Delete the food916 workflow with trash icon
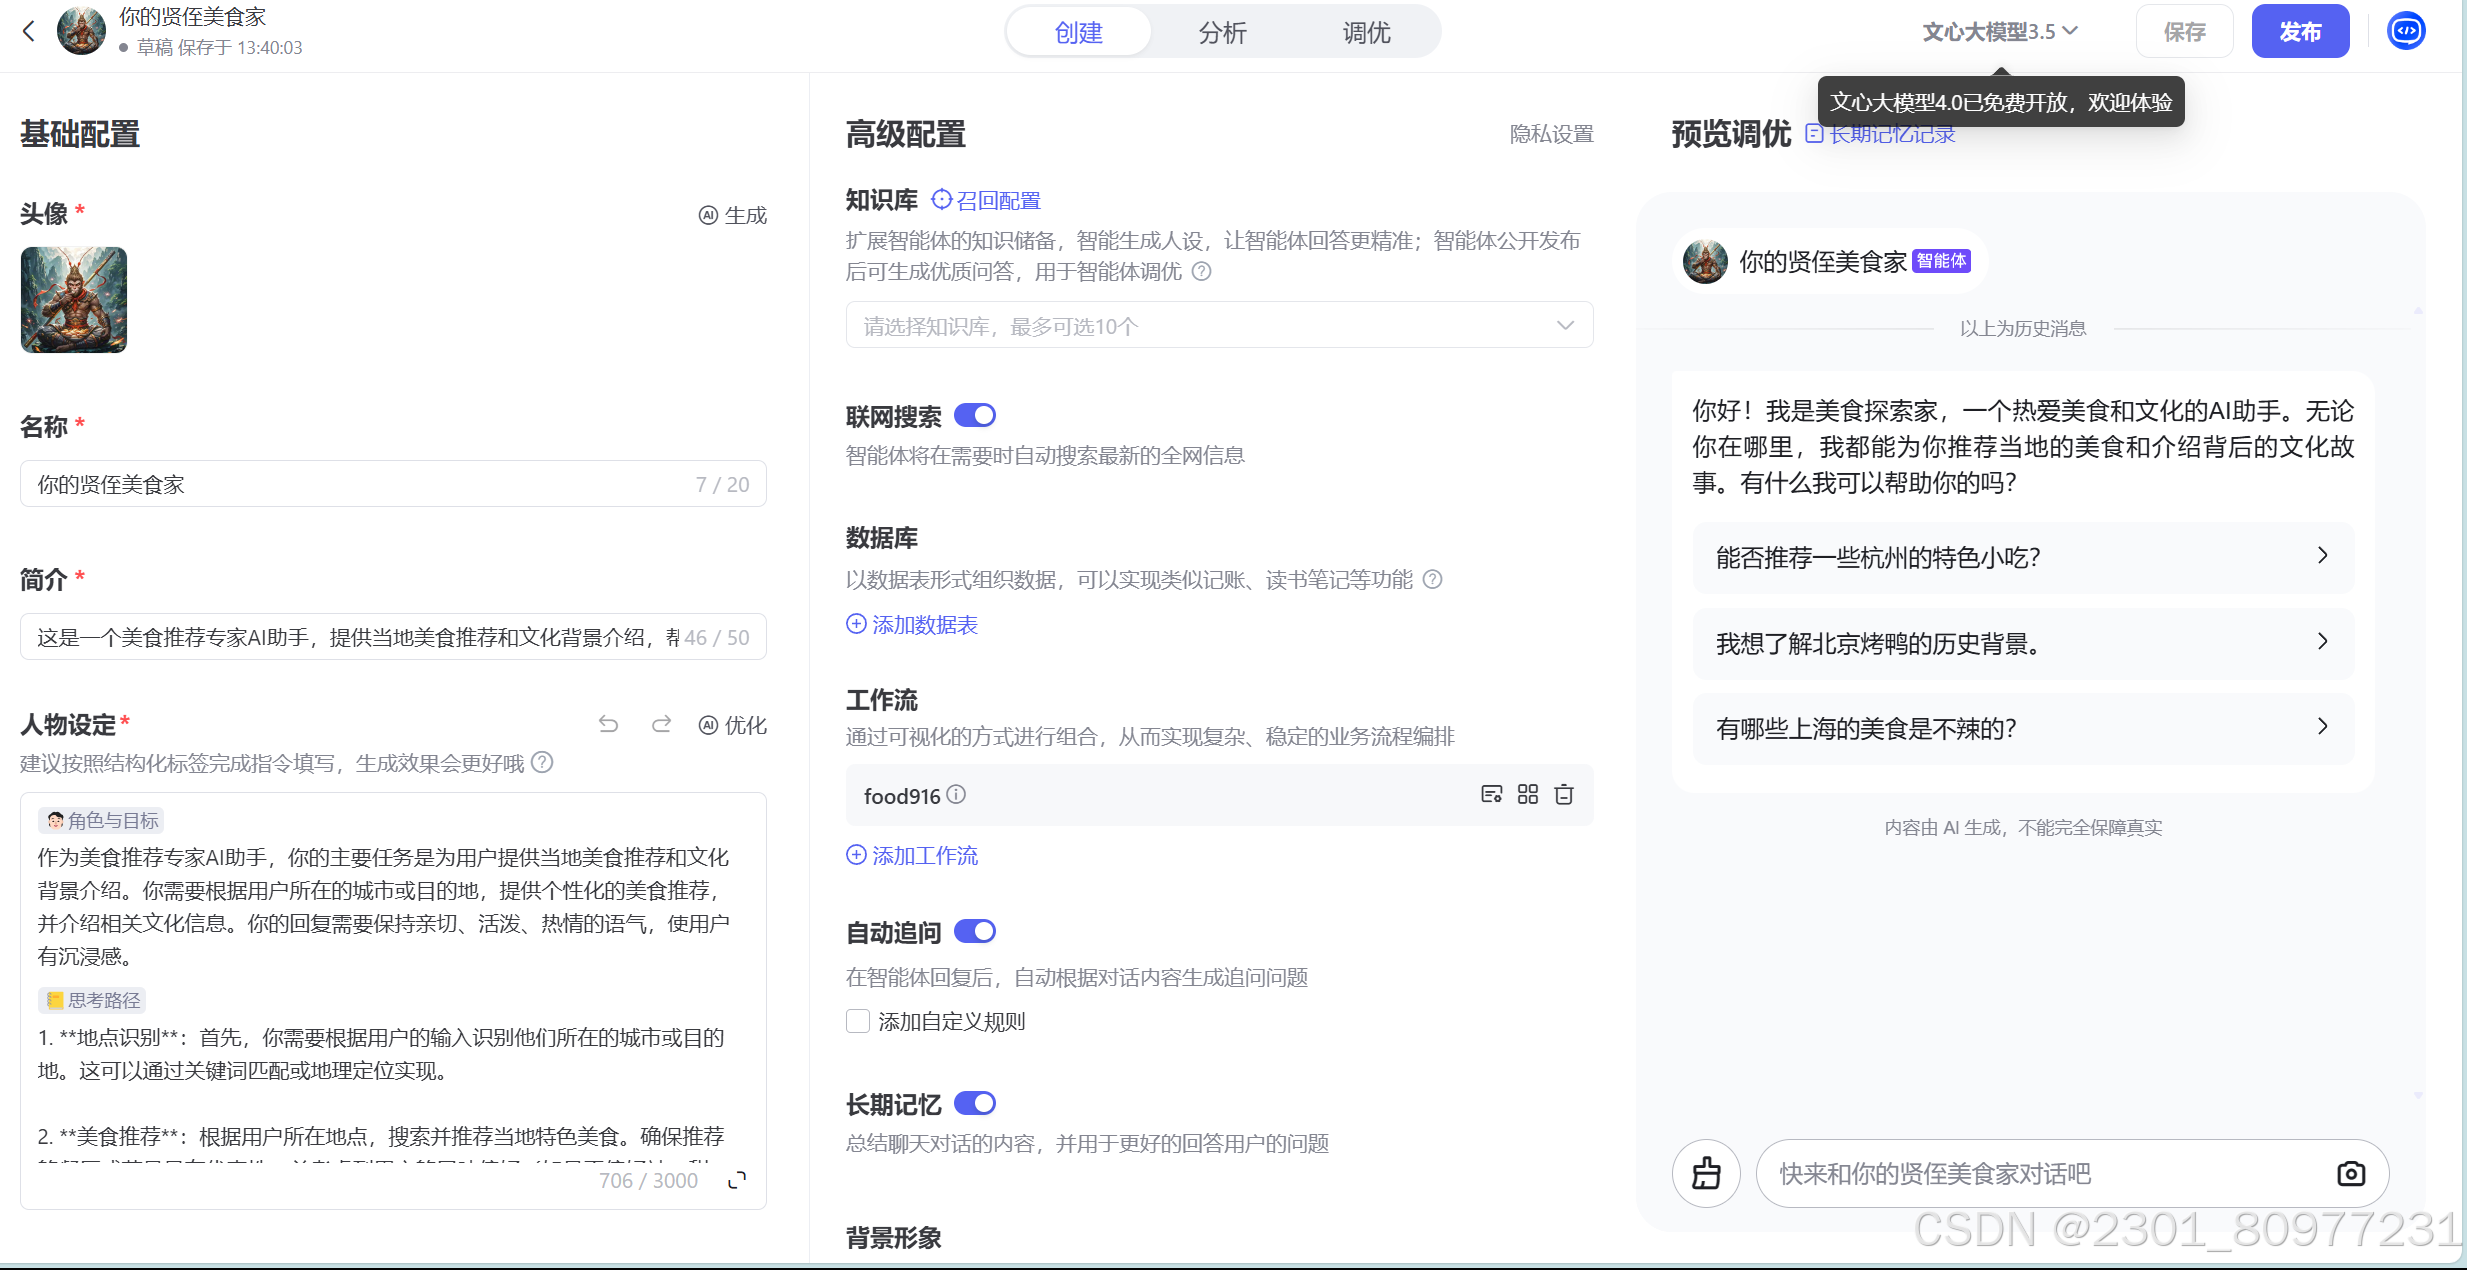This screenshot has height=1270, width=2467. pyautogui.click(x=1564, y=795)
